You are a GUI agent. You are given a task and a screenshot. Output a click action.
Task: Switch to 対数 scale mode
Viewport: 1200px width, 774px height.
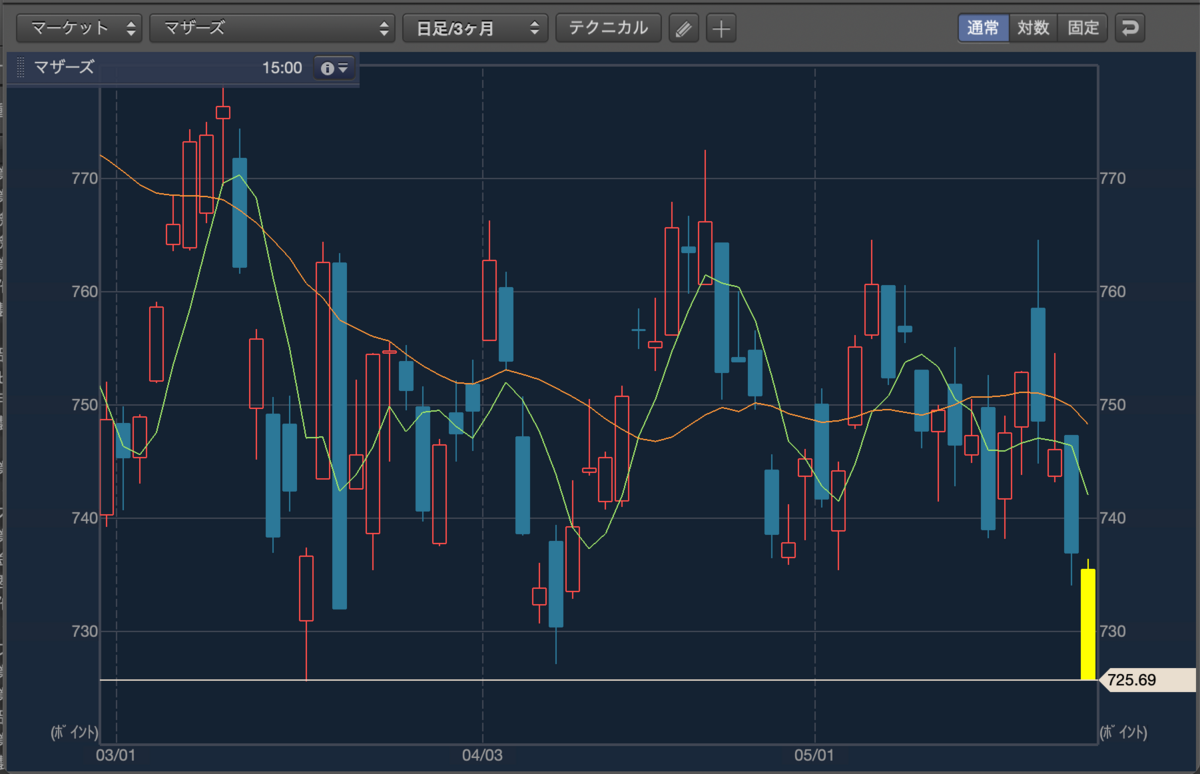[1033, 28]
